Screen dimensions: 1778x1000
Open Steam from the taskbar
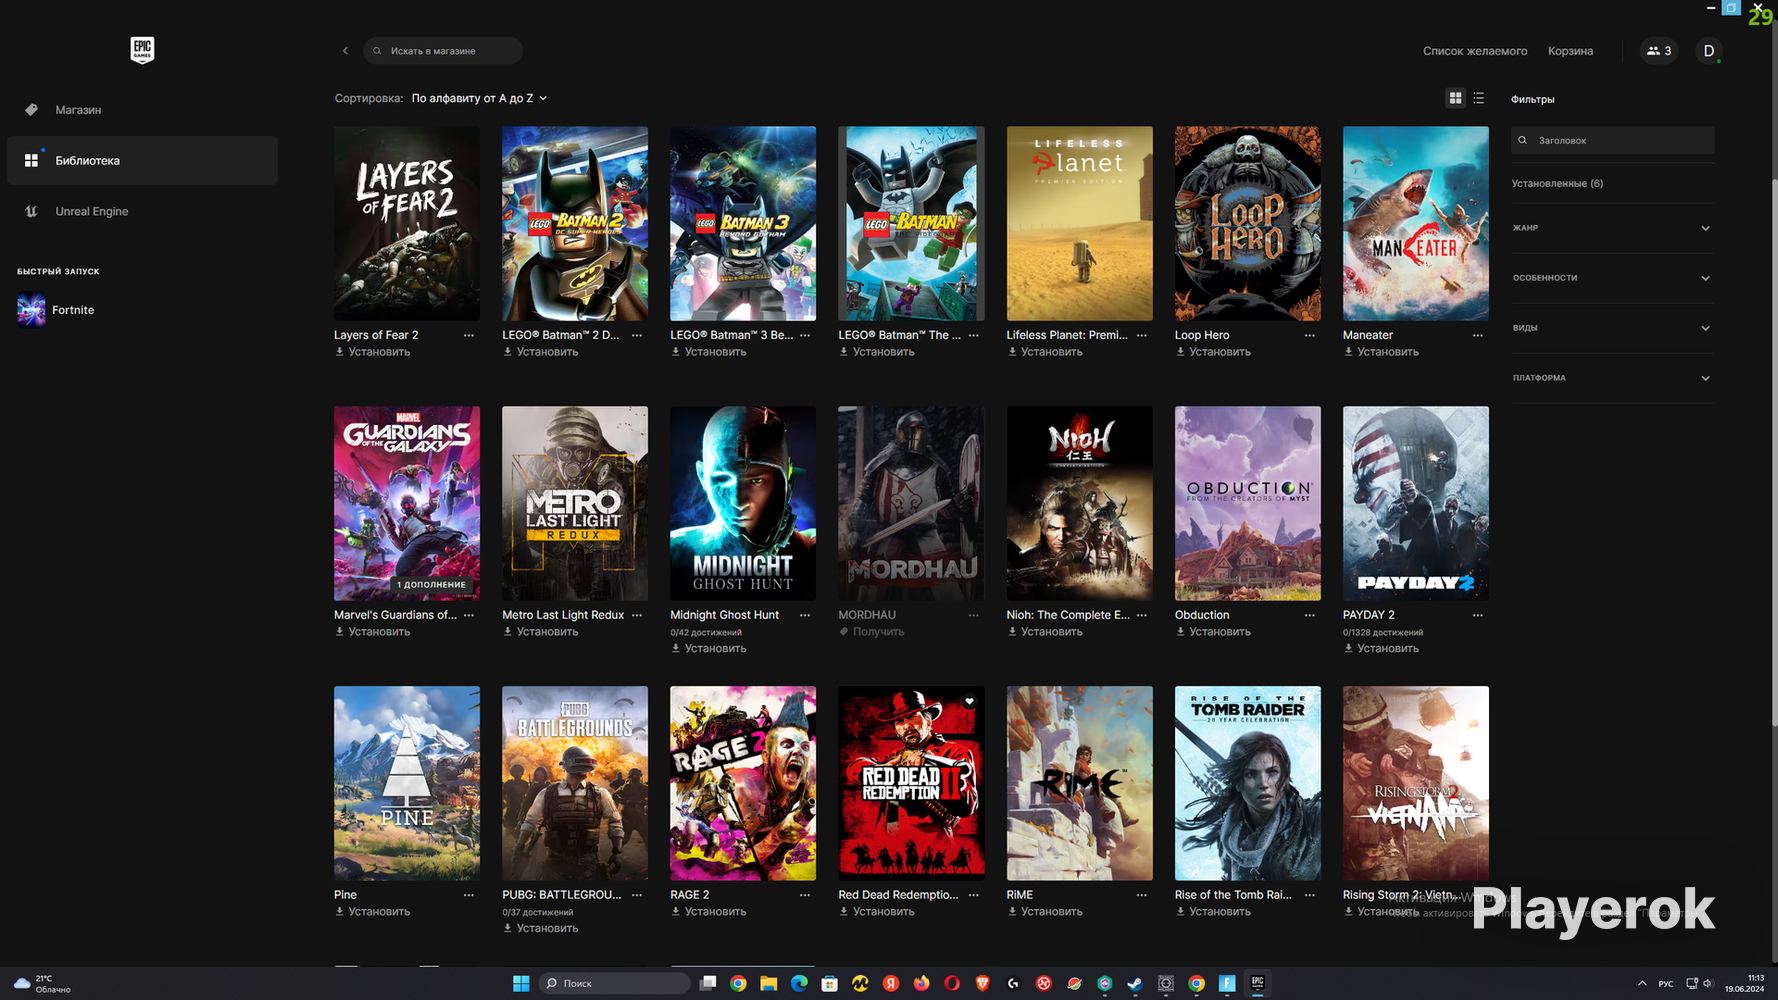click(x=1135, y=983)
